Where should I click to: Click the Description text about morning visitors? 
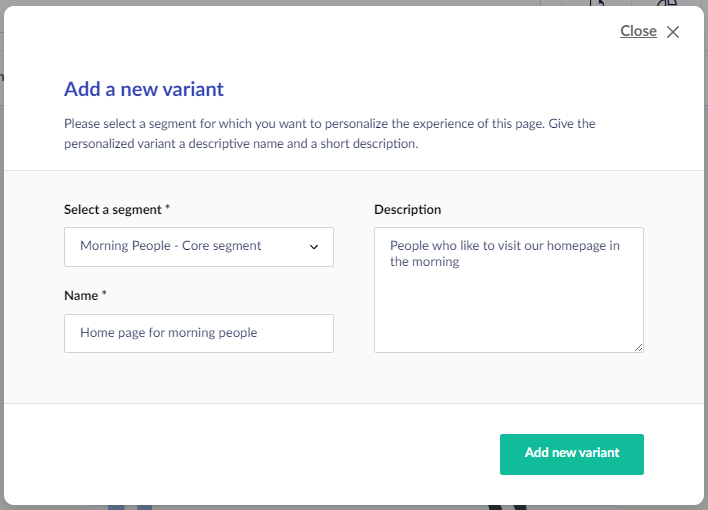504,253
